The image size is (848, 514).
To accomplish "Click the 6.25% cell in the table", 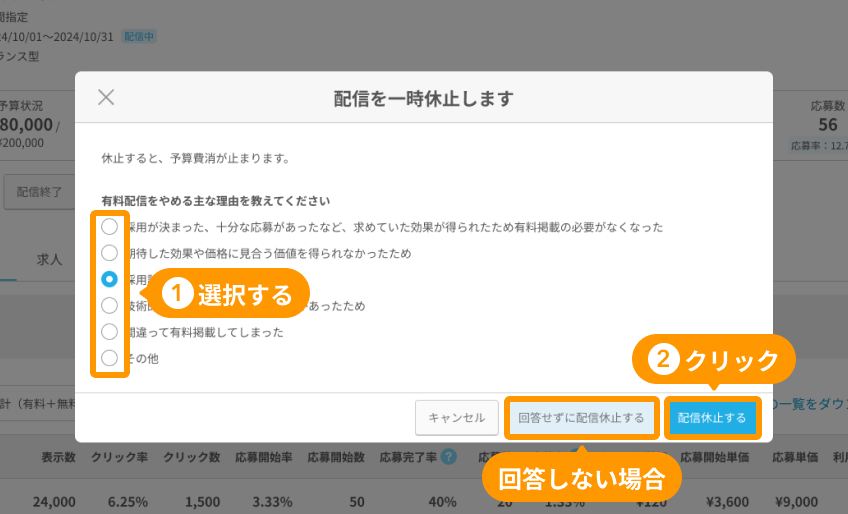I will (128, 502).
